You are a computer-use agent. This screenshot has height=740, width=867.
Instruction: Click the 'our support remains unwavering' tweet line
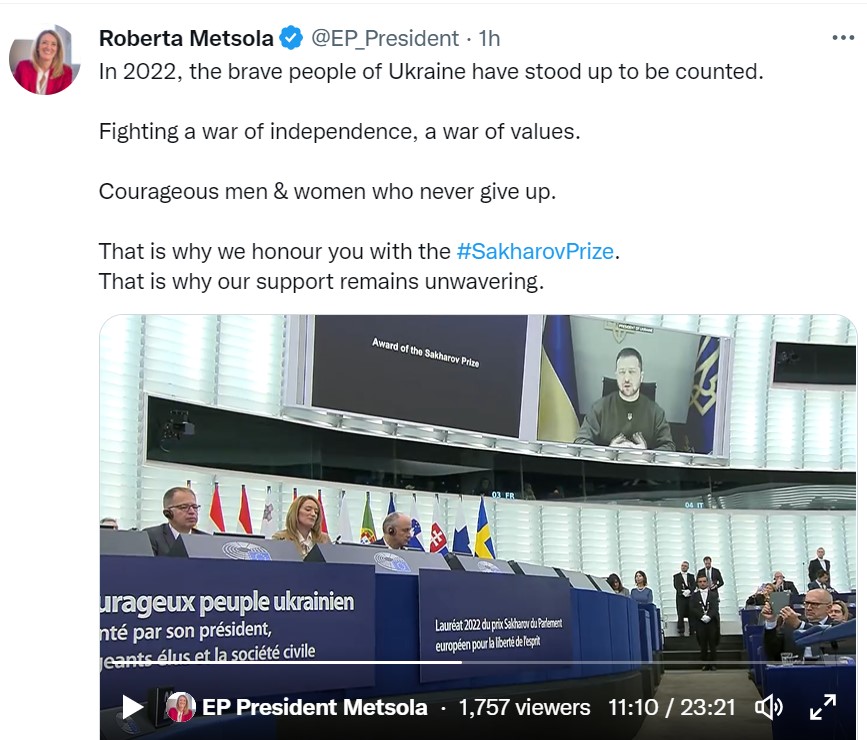click(x=320, y=281)
